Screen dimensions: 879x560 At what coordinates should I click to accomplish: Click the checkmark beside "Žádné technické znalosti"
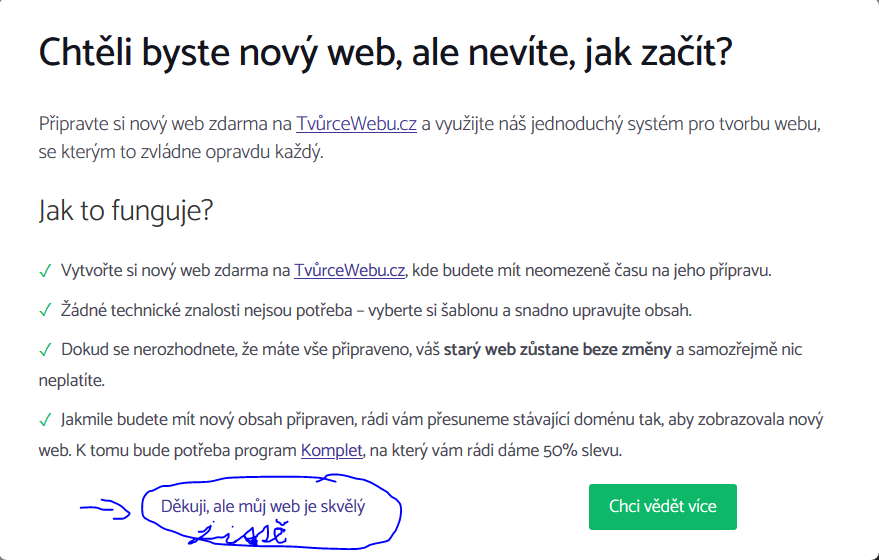pyautogui.click(x=45, y=311)
